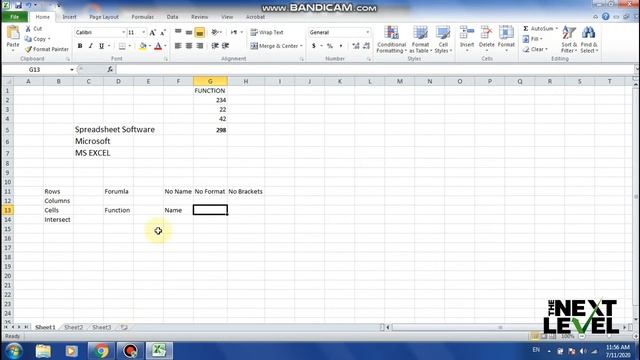Toggle Wrap Text

pos(267,32)
